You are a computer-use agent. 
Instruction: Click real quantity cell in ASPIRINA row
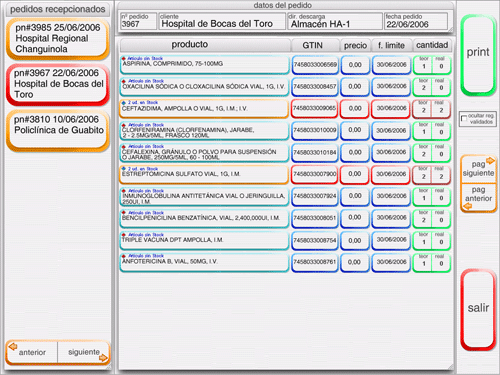tap(441, 66)
